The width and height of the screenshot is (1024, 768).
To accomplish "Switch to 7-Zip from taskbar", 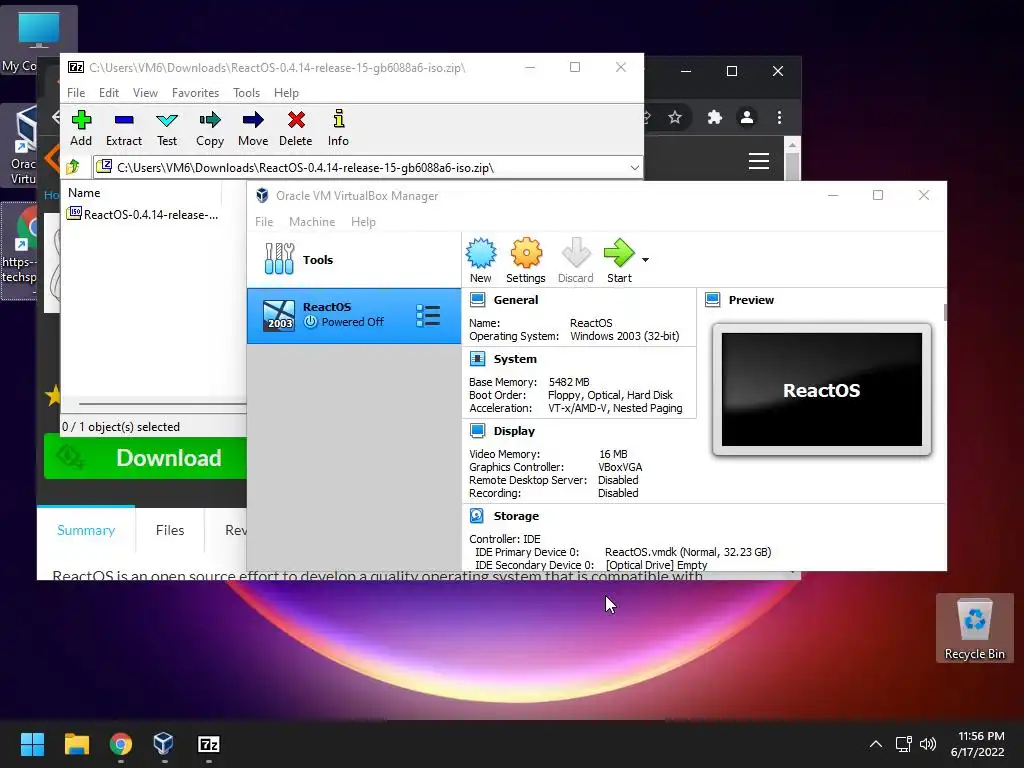I will pos(208,744).
